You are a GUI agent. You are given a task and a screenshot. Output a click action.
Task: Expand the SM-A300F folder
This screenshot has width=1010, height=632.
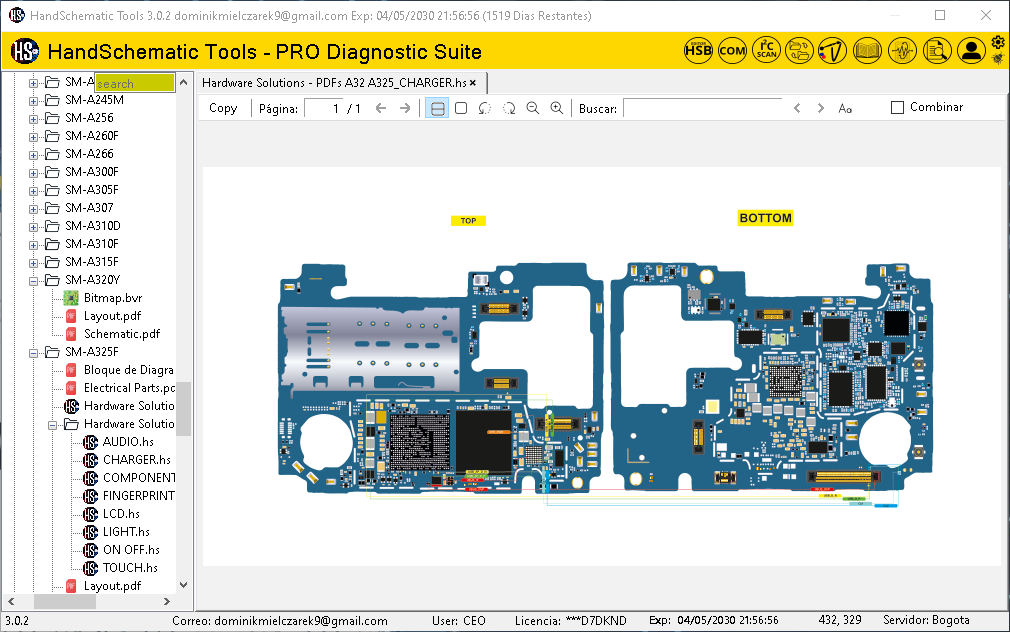(x=33, y=173)
